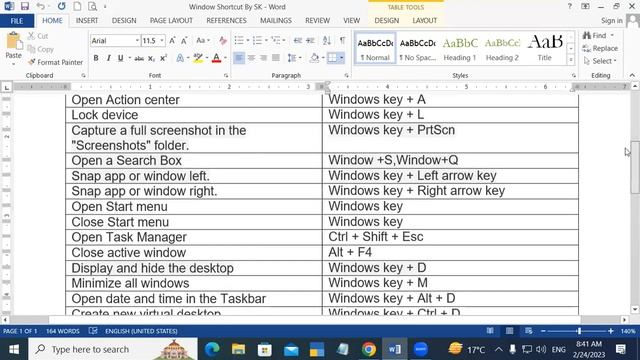
Task: Open the borders dropdown arrow
Action: click(342, 58)
